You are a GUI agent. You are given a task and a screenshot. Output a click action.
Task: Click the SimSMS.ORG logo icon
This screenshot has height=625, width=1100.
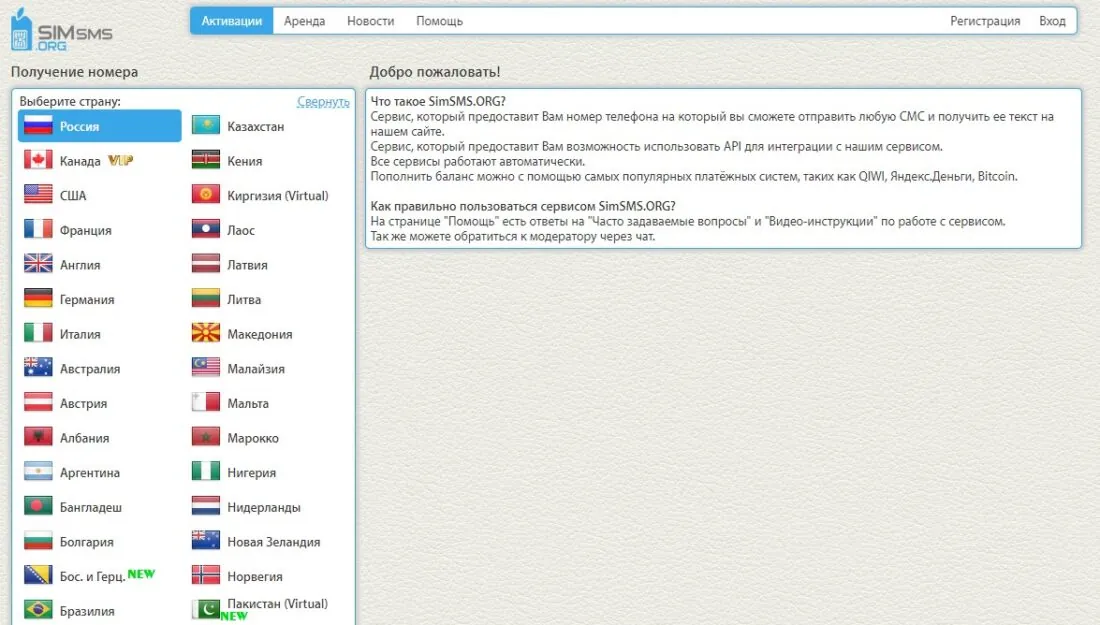[x=22, y=31]
